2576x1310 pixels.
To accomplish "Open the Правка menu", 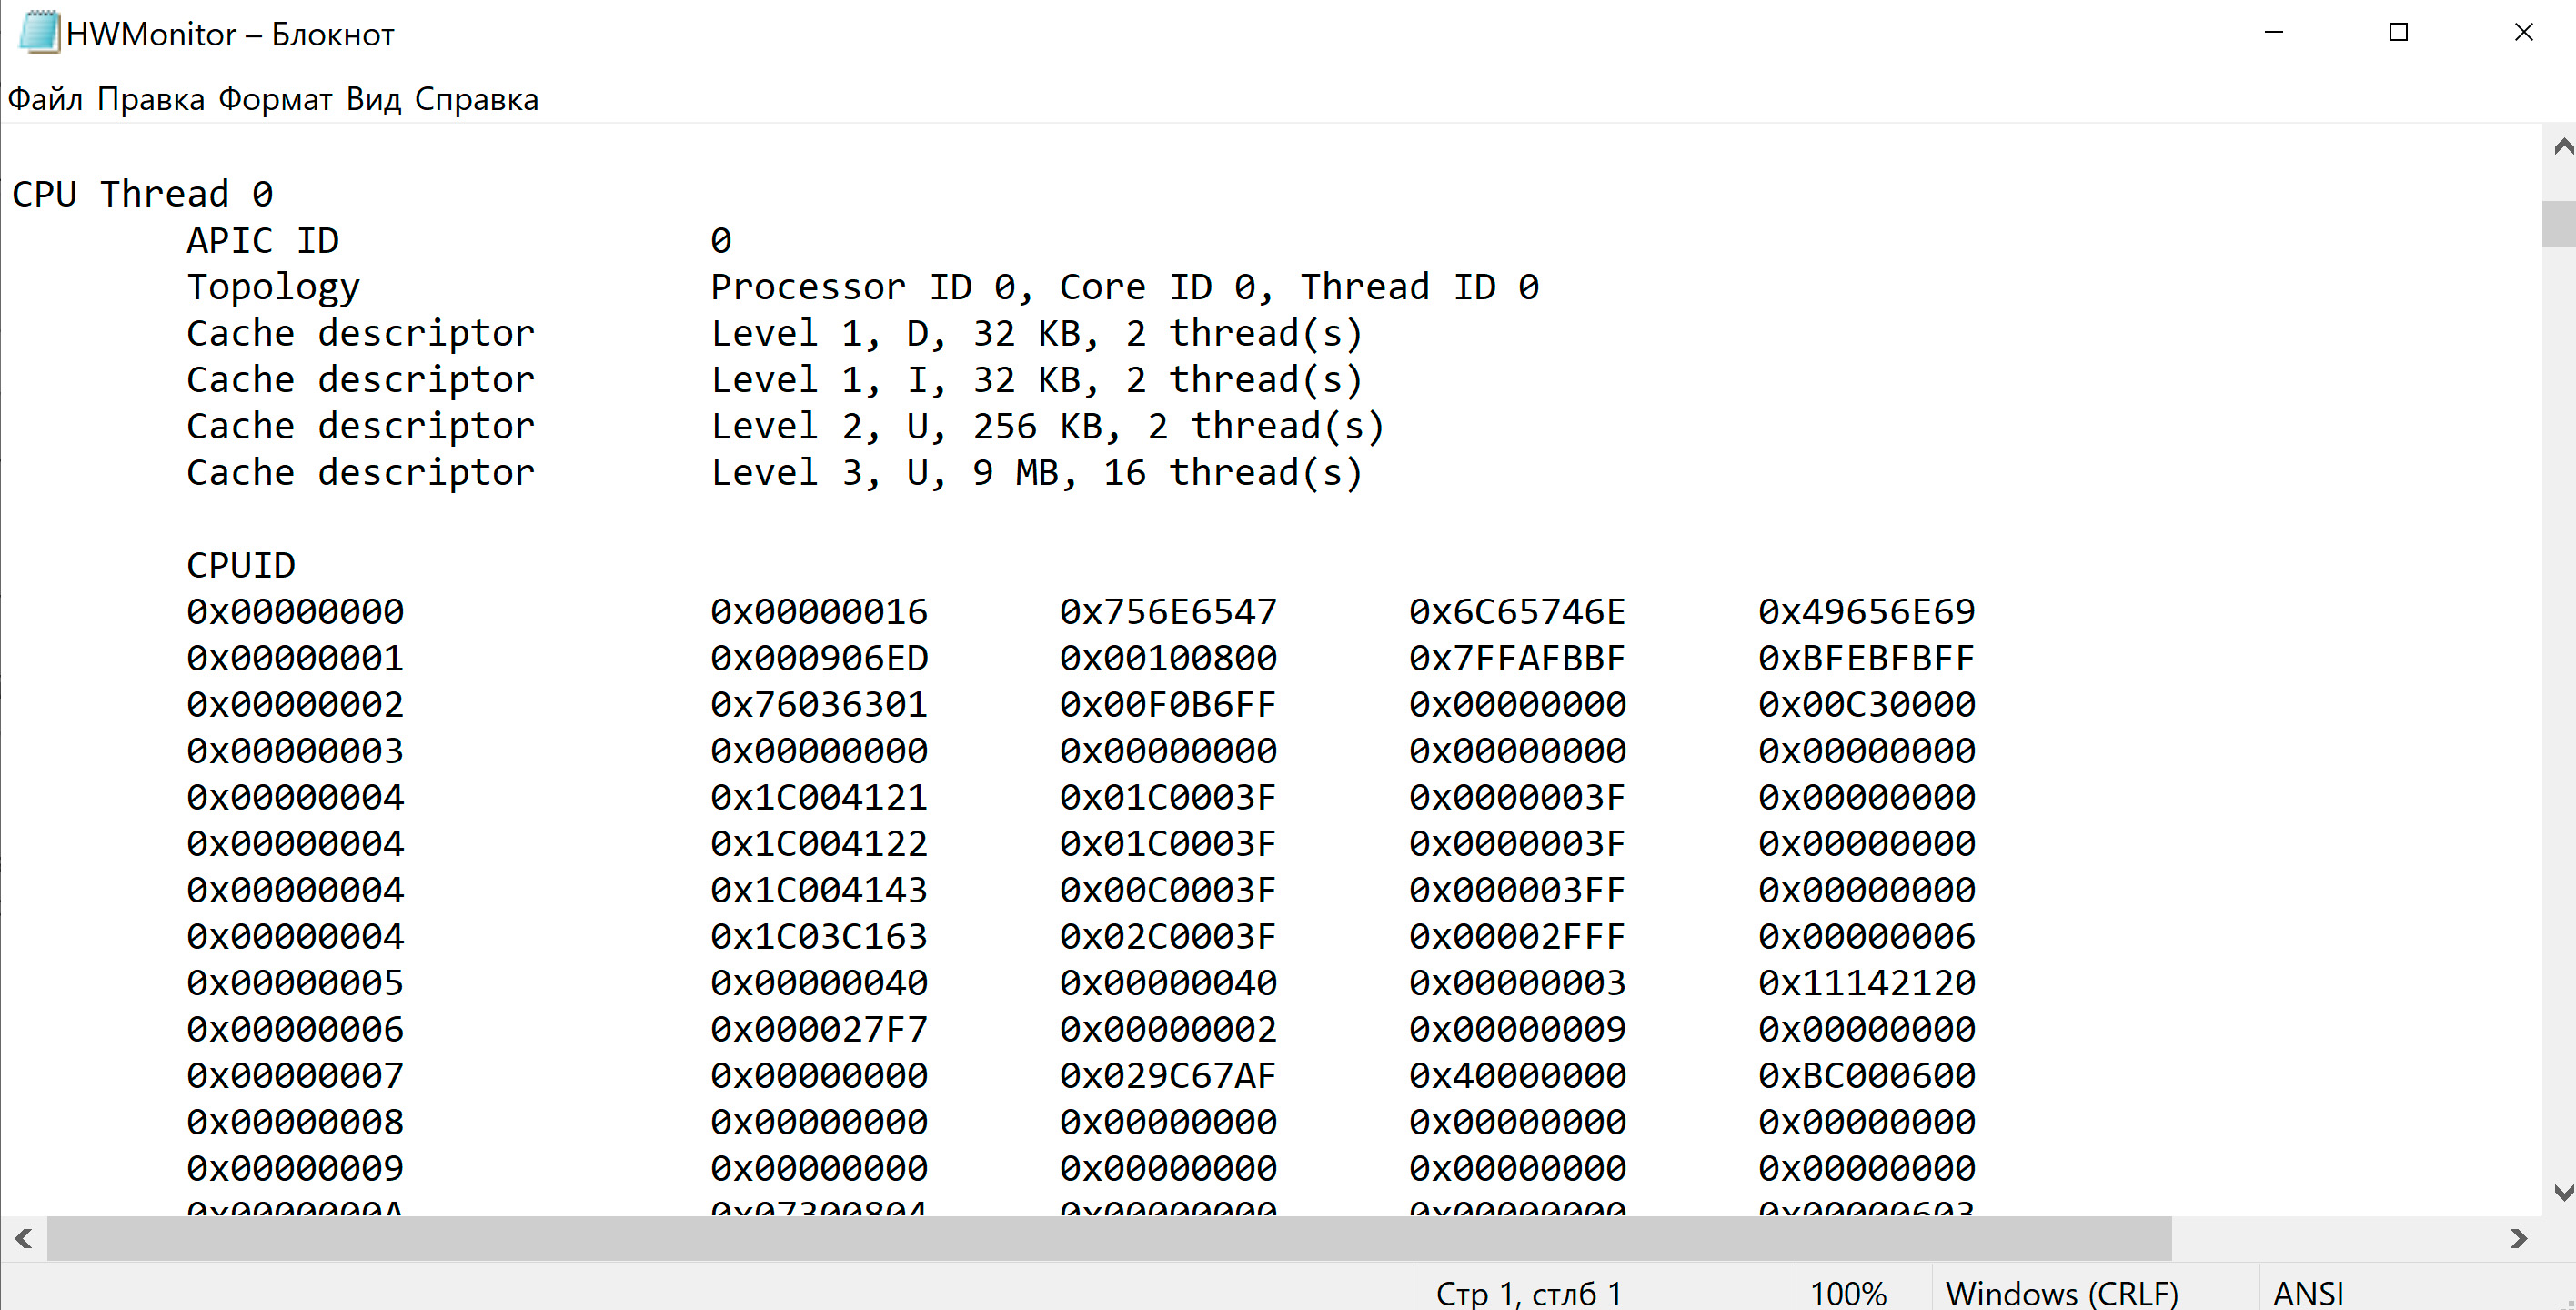I will 151,99.
